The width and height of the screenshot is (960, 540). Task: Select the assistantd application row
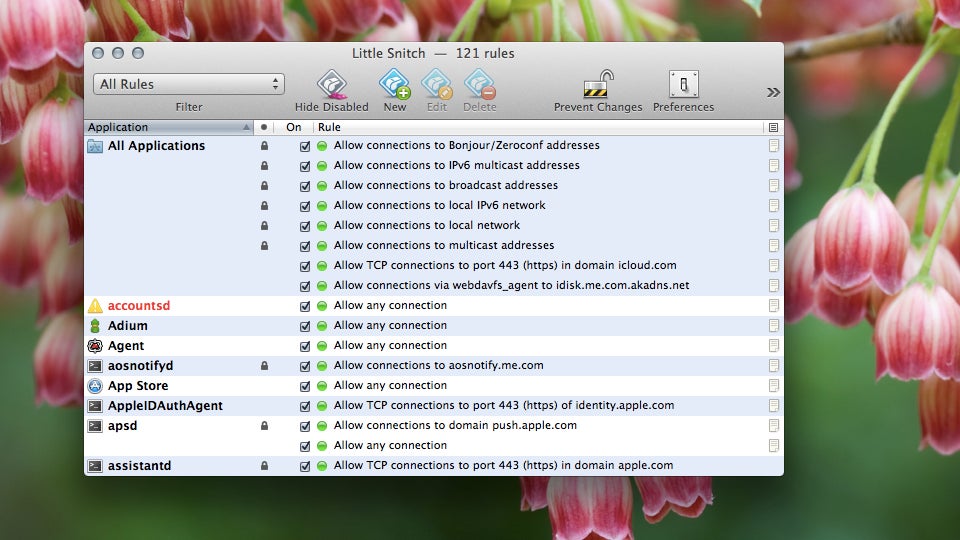click(139, 466)
